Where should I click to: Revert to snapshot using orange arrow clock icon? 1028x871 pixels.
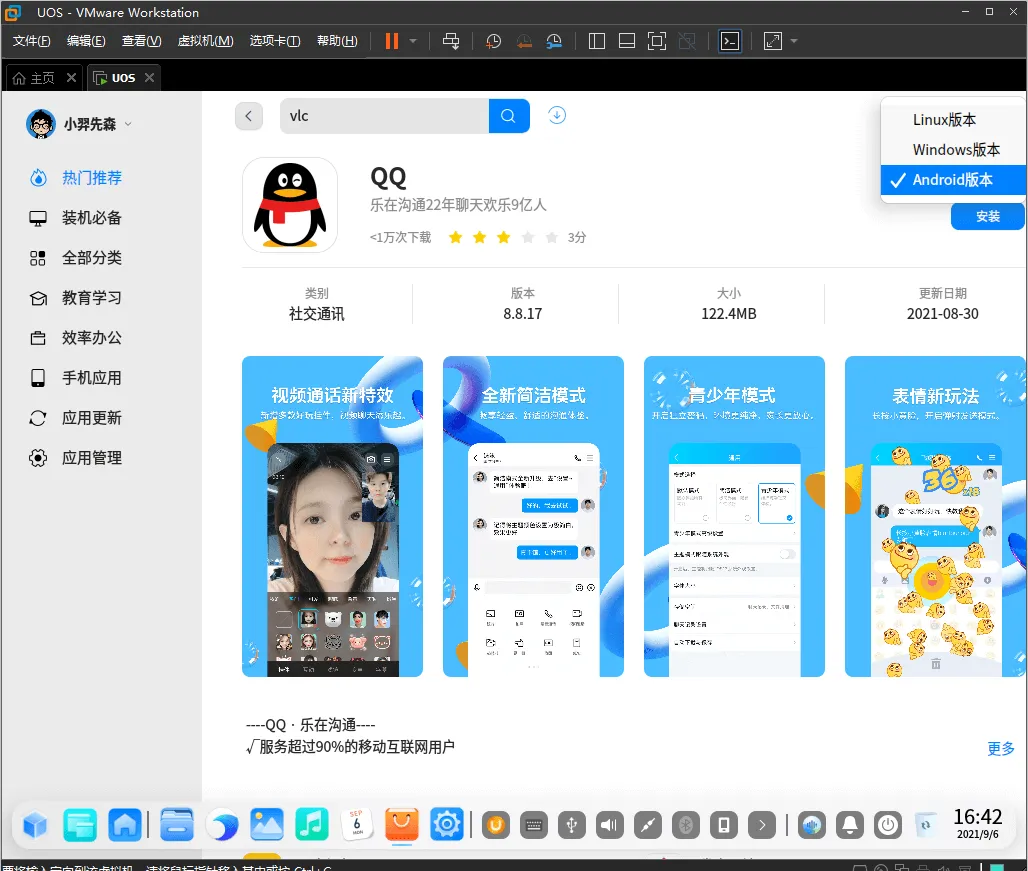pyautogui.click(x=524, y=41)
